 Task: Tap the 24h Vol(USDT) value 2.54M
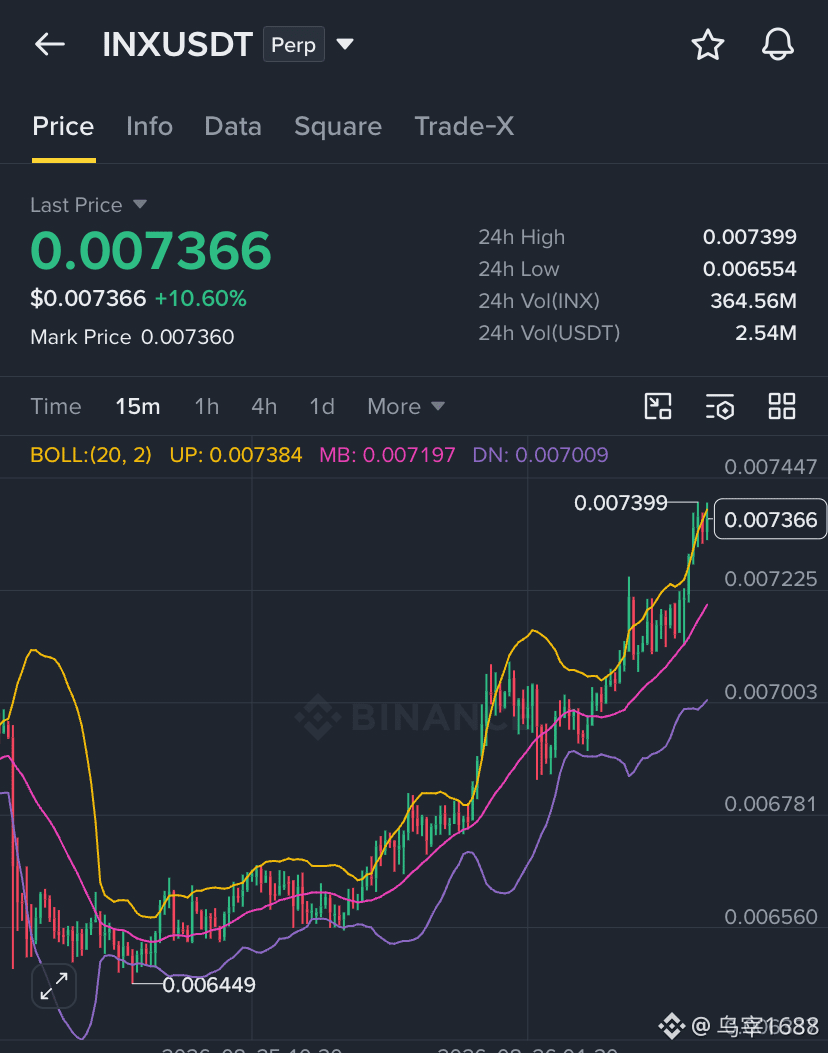(766, 332)
